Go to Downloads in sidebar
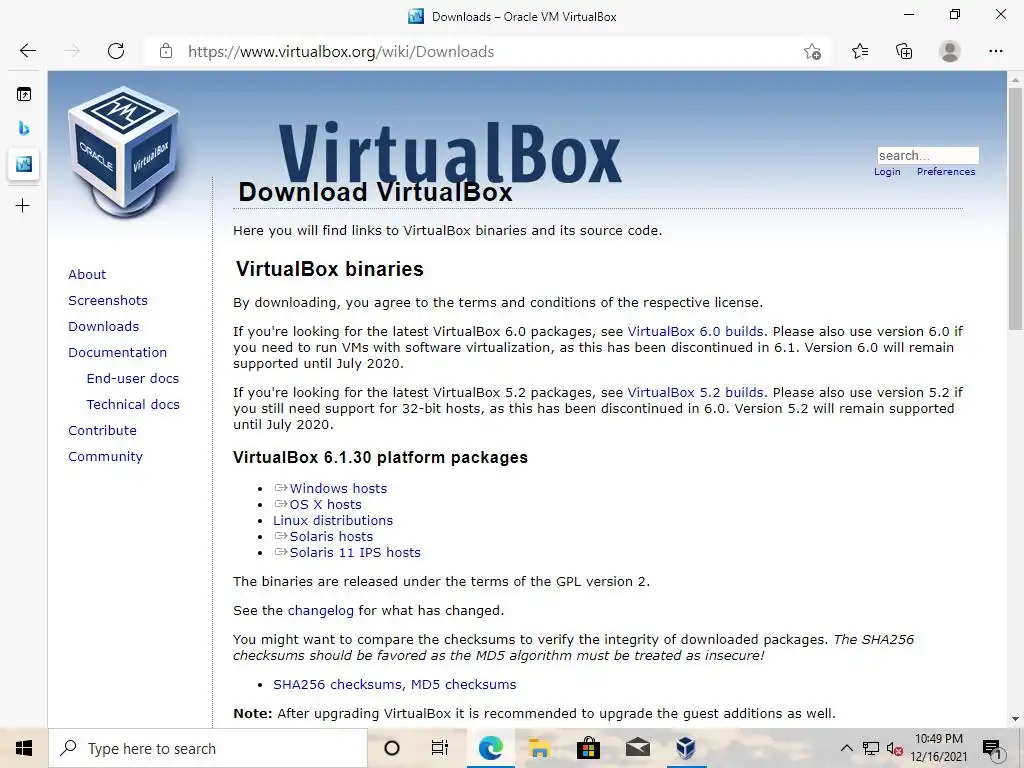Screen dimensions: 1024x768 pos(103,327)
